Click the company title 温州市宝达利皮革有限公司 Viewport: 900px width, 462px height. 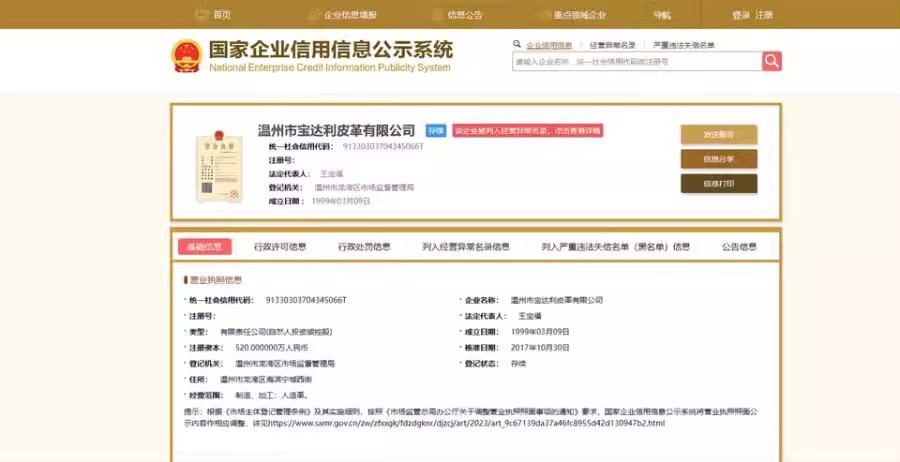point(336,130)
